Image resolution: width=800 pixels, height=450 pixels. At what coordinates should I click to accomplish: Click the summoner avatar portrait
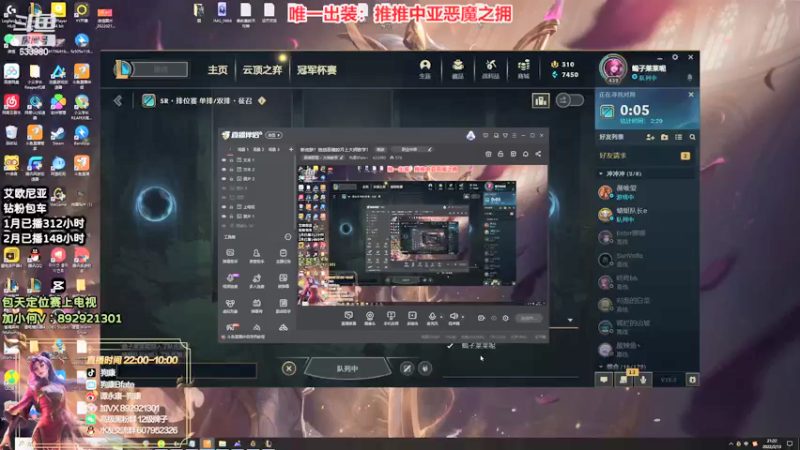612,68
